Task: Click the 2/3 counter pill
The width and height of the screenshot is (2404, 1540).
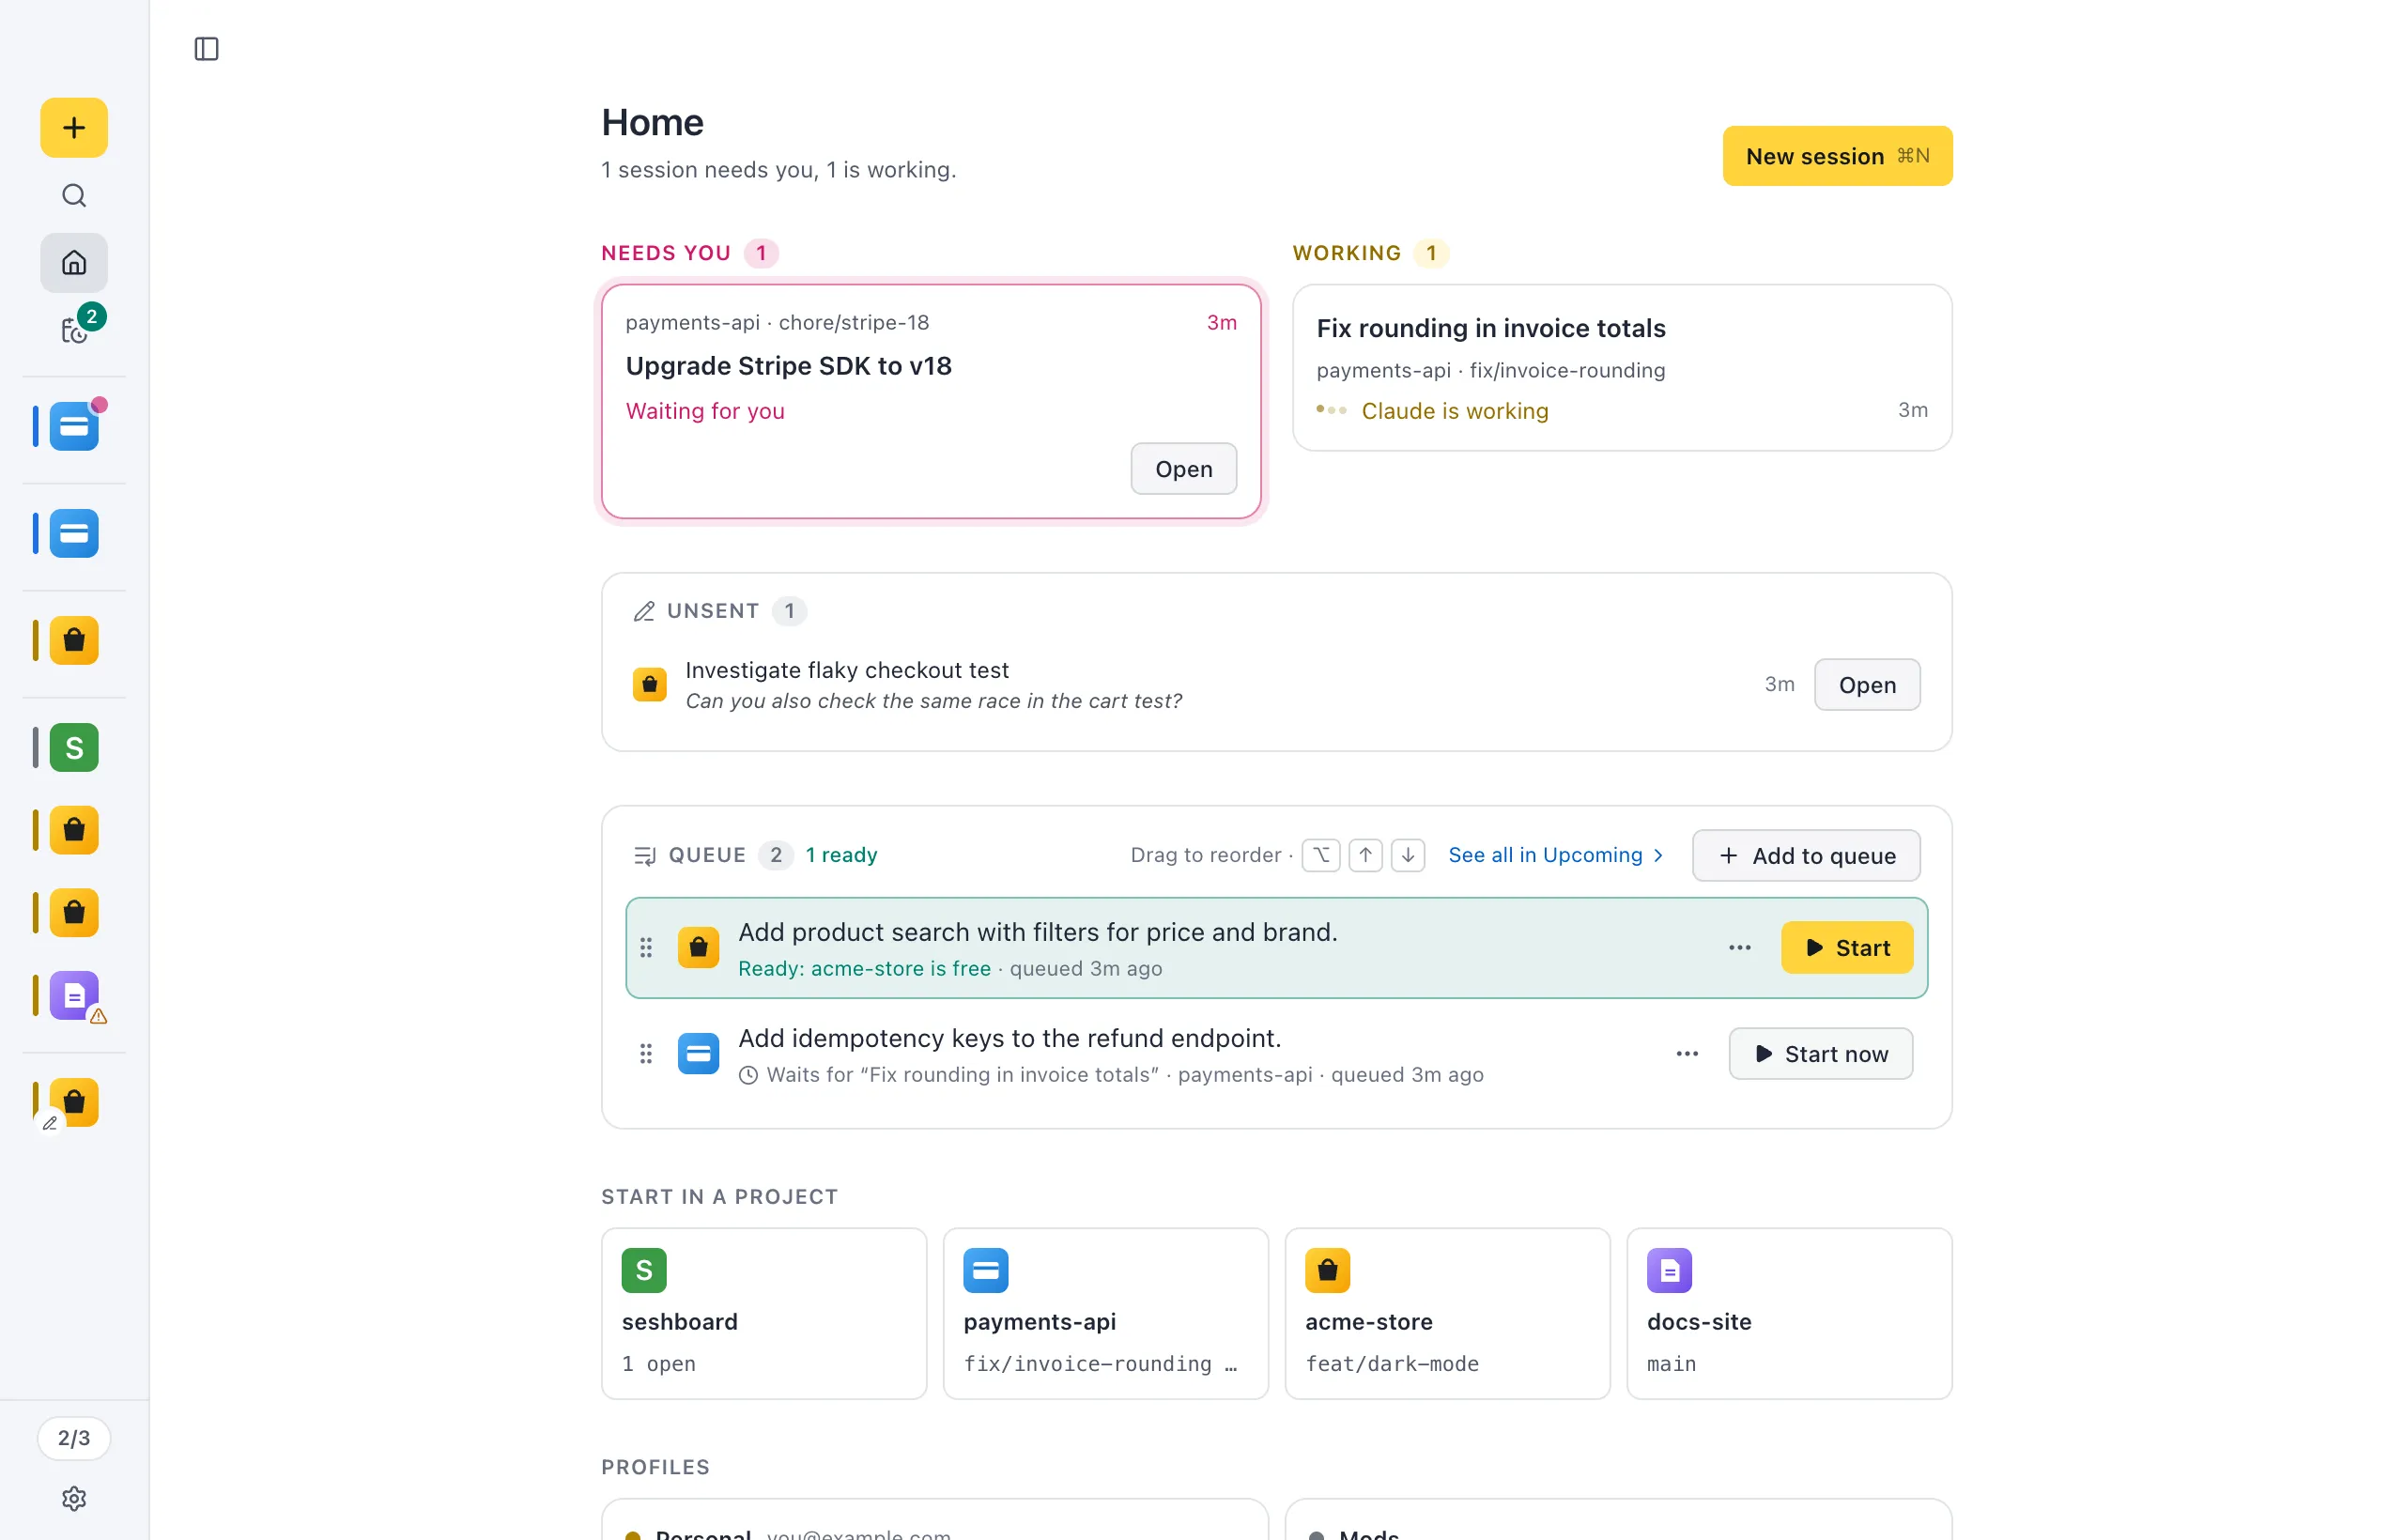Action: [x=74, y=1438]
